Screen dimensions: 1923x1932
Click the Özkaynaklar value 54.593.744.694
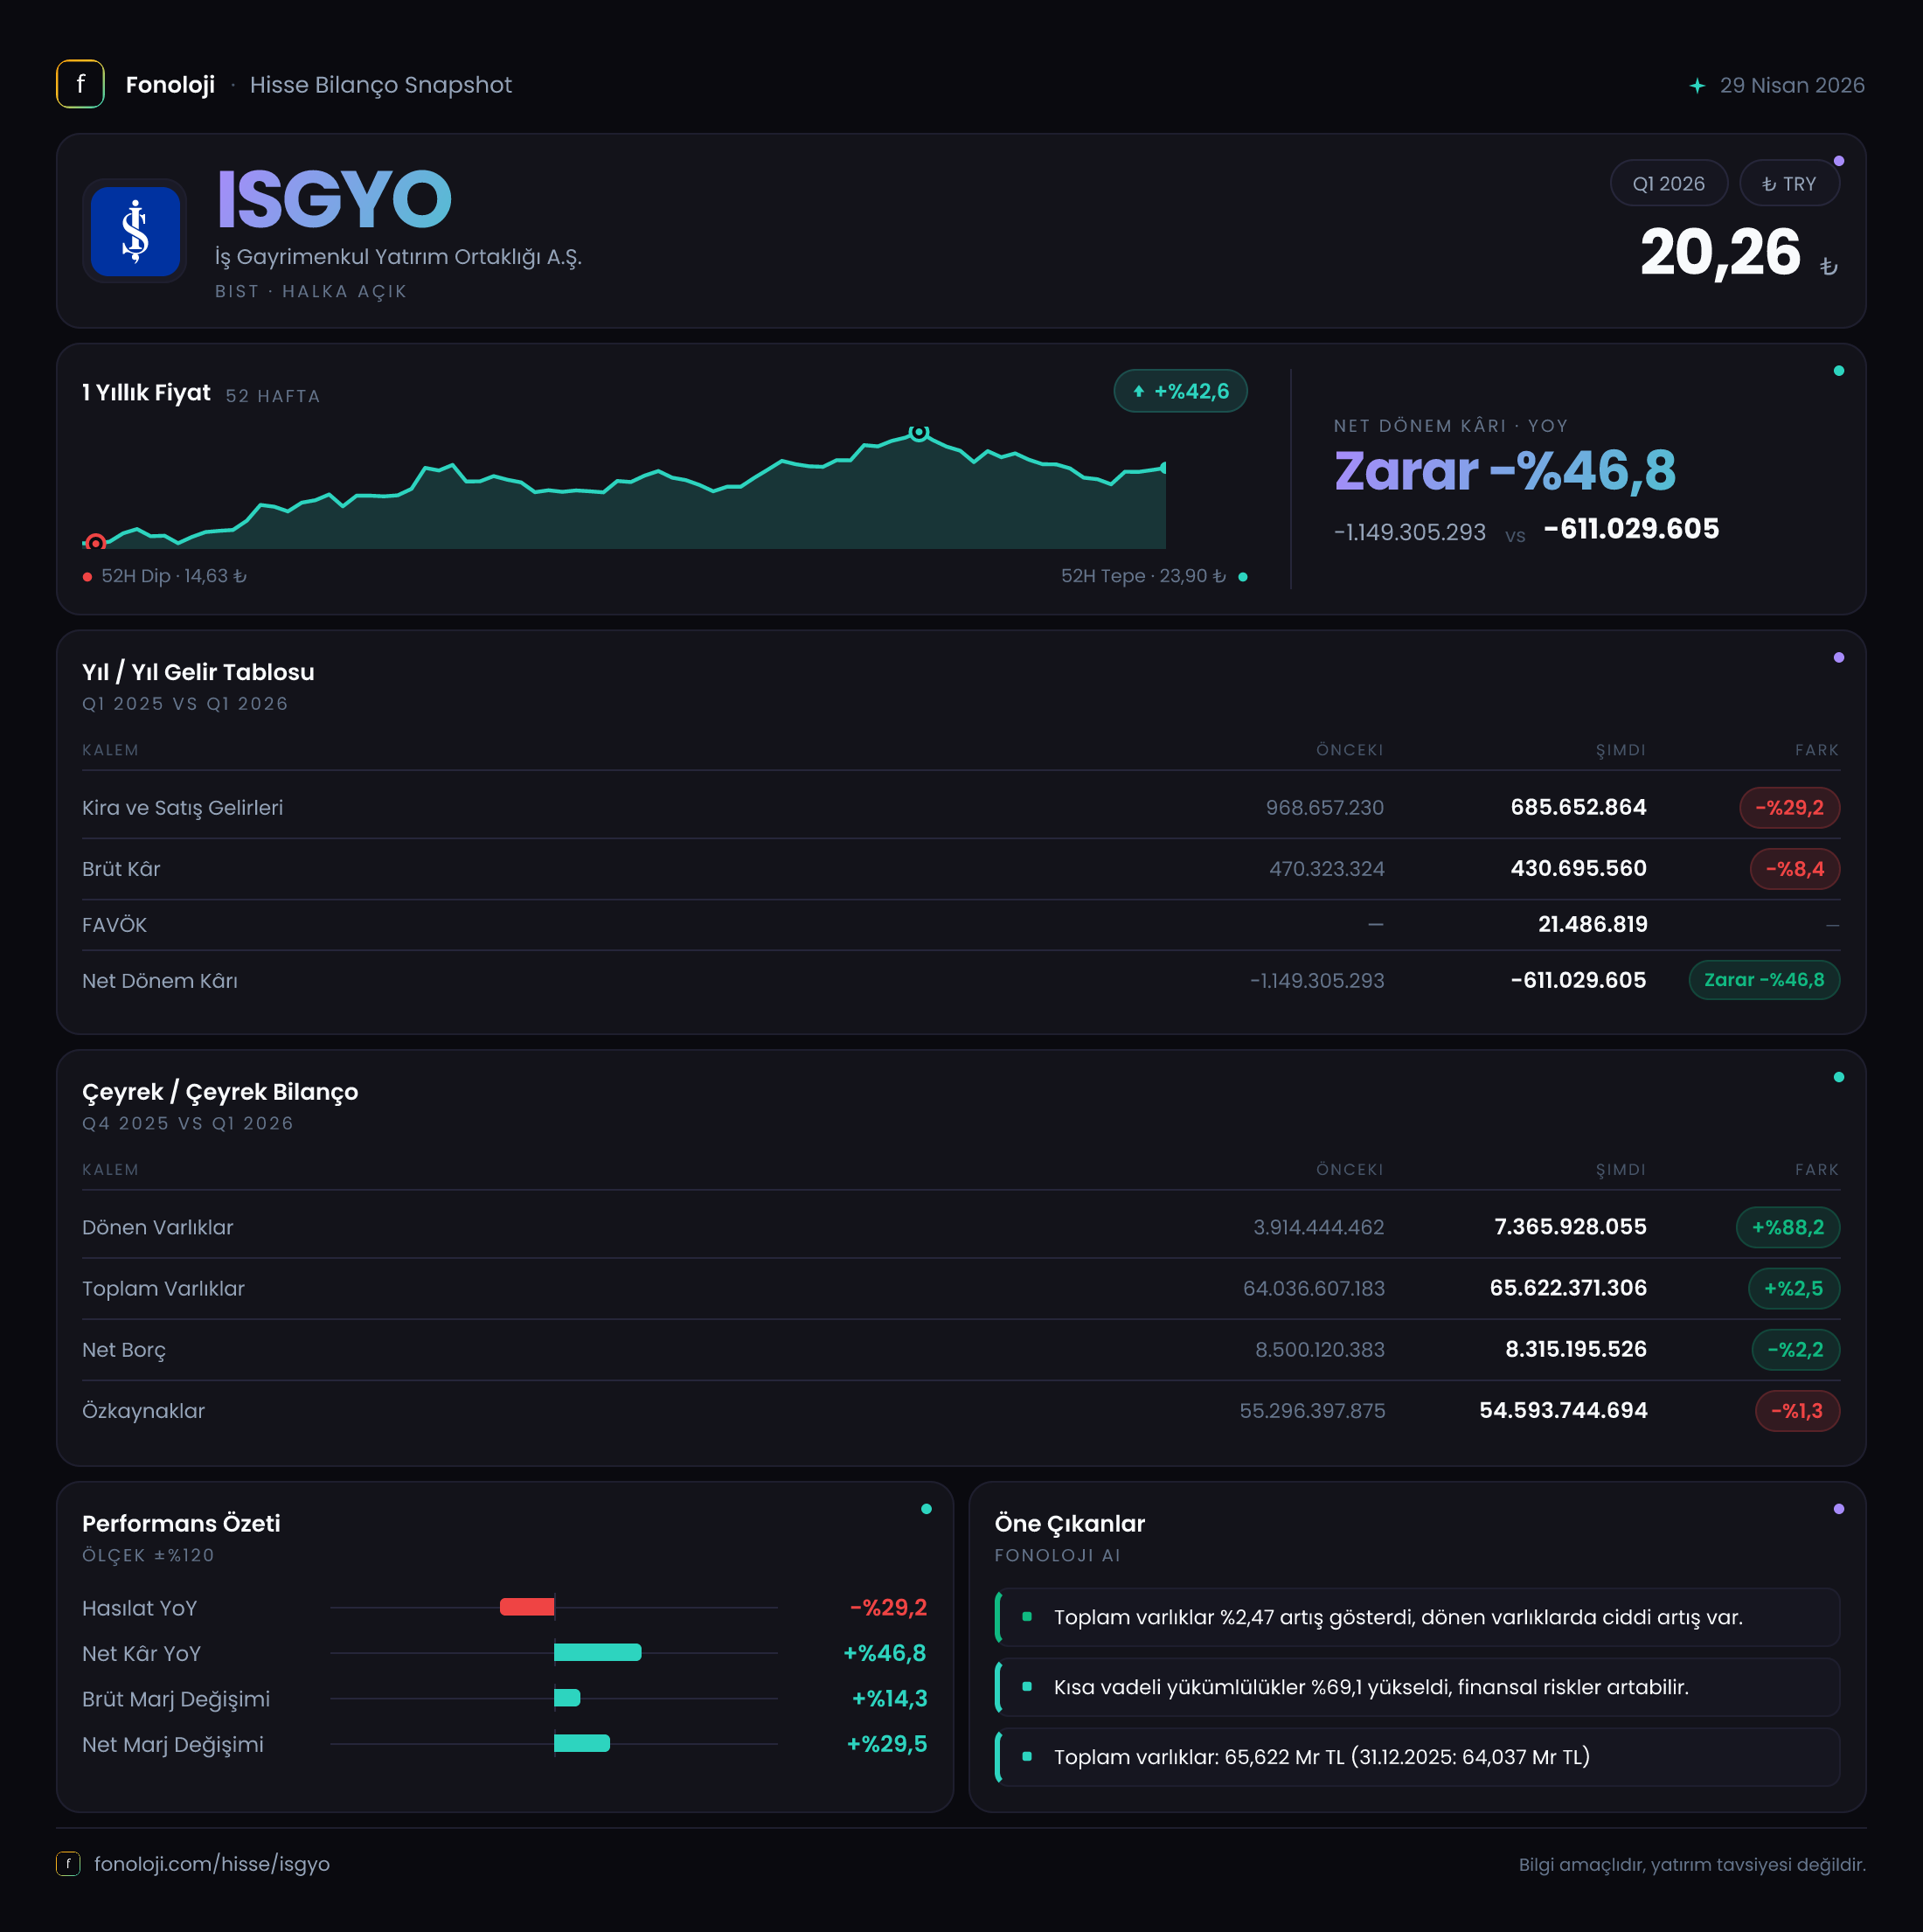tap(1563, 1411)
